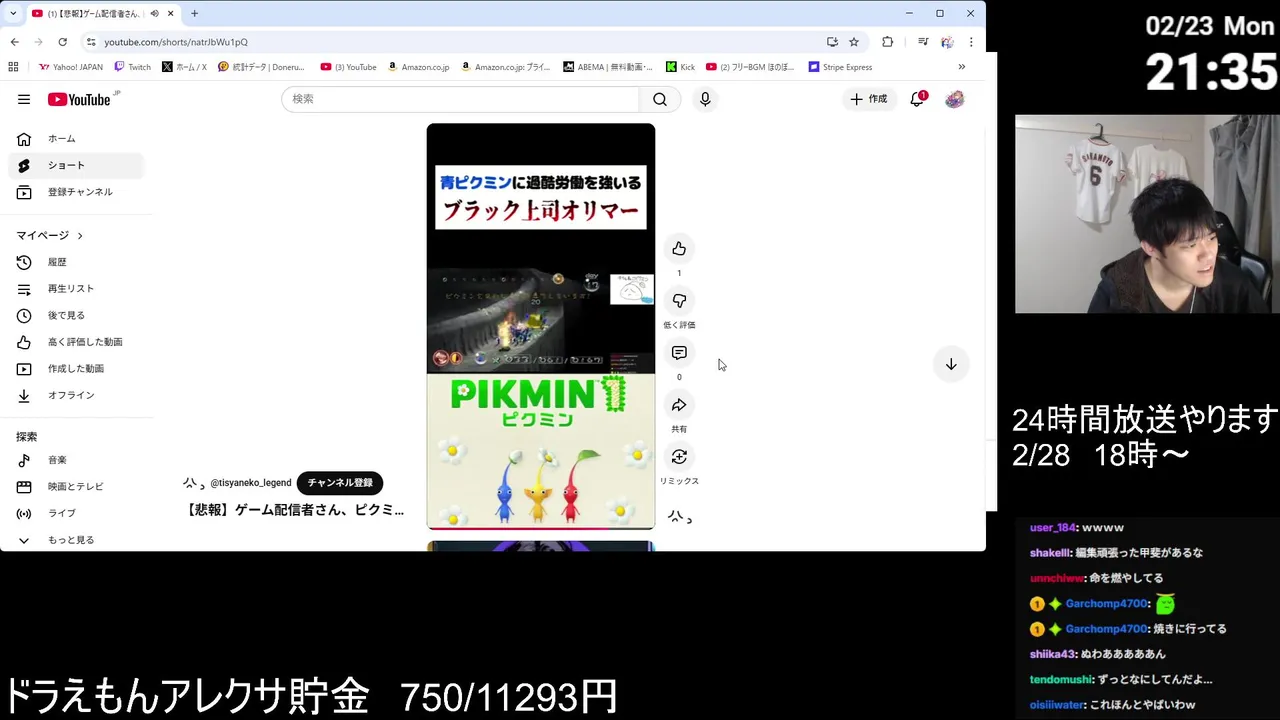Open 統計データ Doneru bookmark
Screen dimensions: 1280x720
[261, 67]
